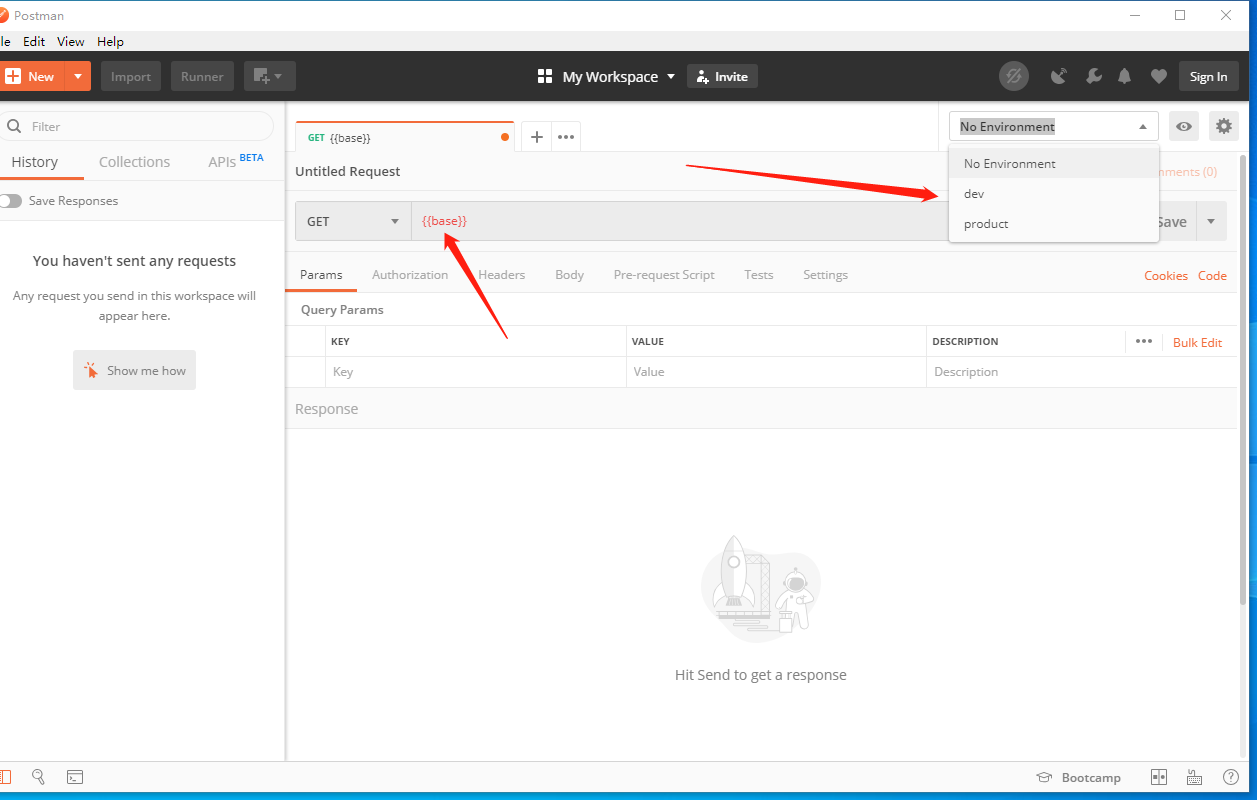Click the Find and Replace magnifier icon

[38, 777]
